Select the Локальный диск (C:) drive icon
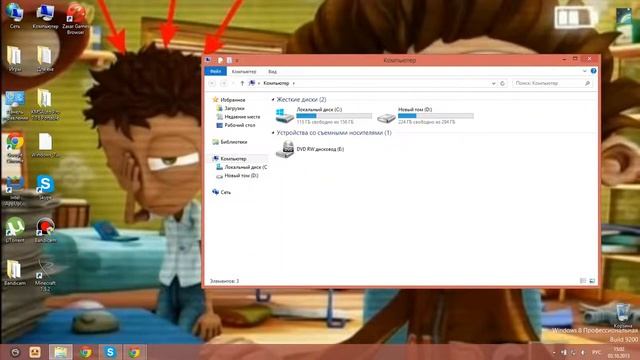Viewport: 640px width, 360px height. pos(284,116)
